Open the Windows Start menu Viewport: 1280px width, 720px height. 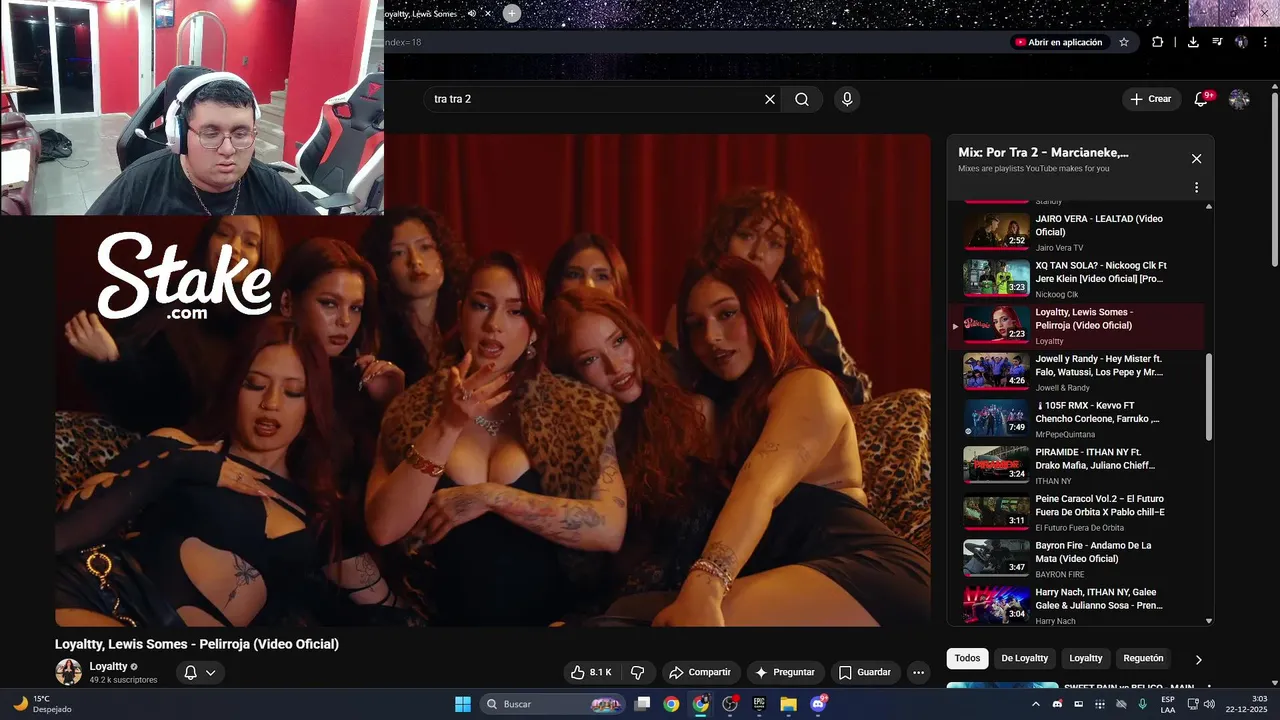[x=463, y=704]
